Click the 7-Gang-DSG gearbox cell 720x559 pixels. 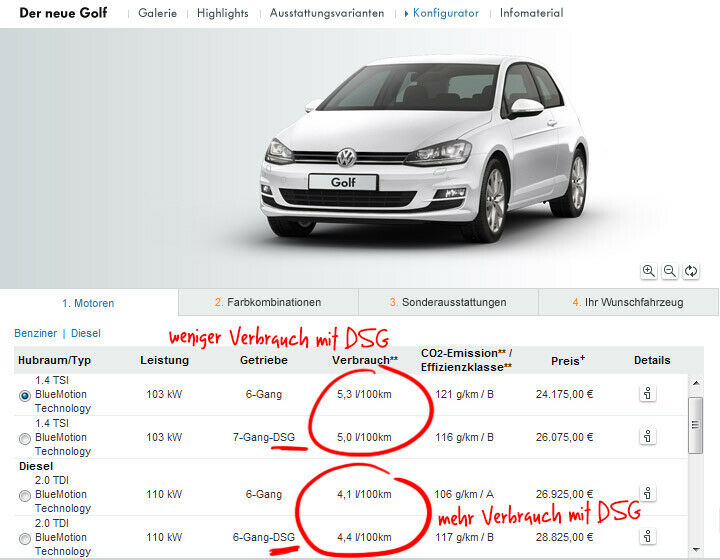[264, 437]
